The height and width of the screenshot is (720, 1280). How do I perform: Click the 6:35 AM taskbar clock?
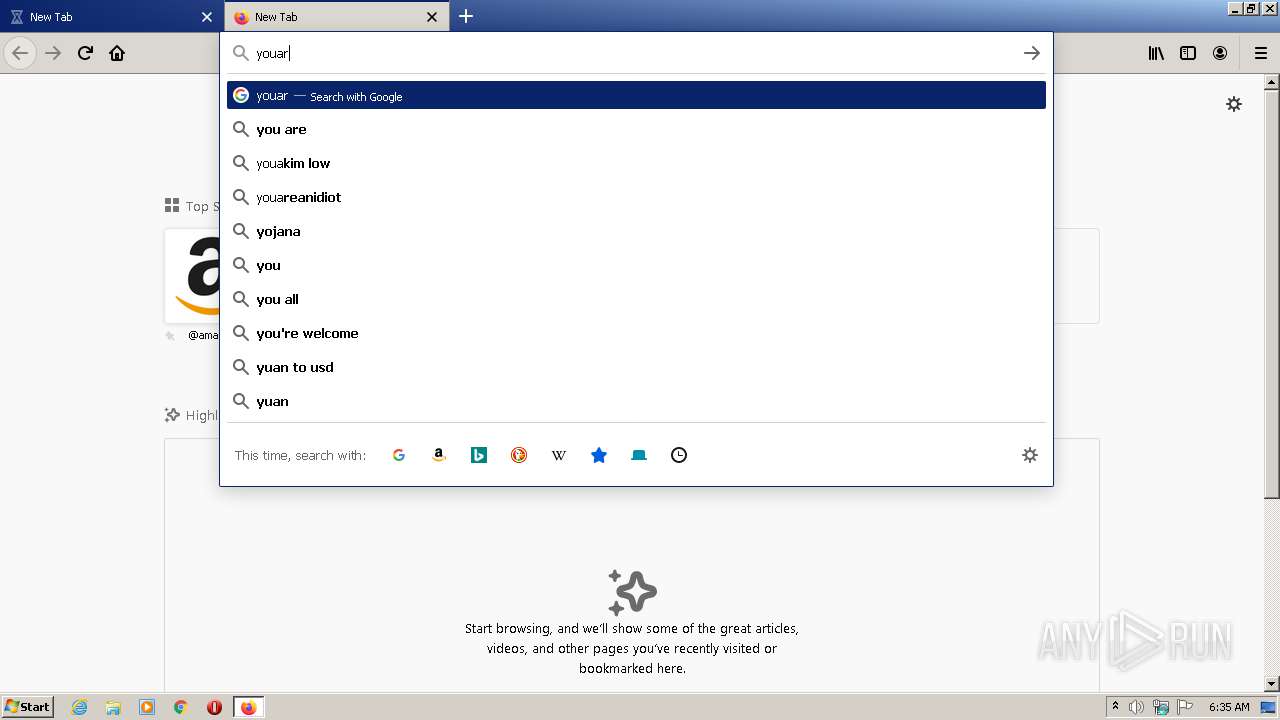click(1229, 707)
